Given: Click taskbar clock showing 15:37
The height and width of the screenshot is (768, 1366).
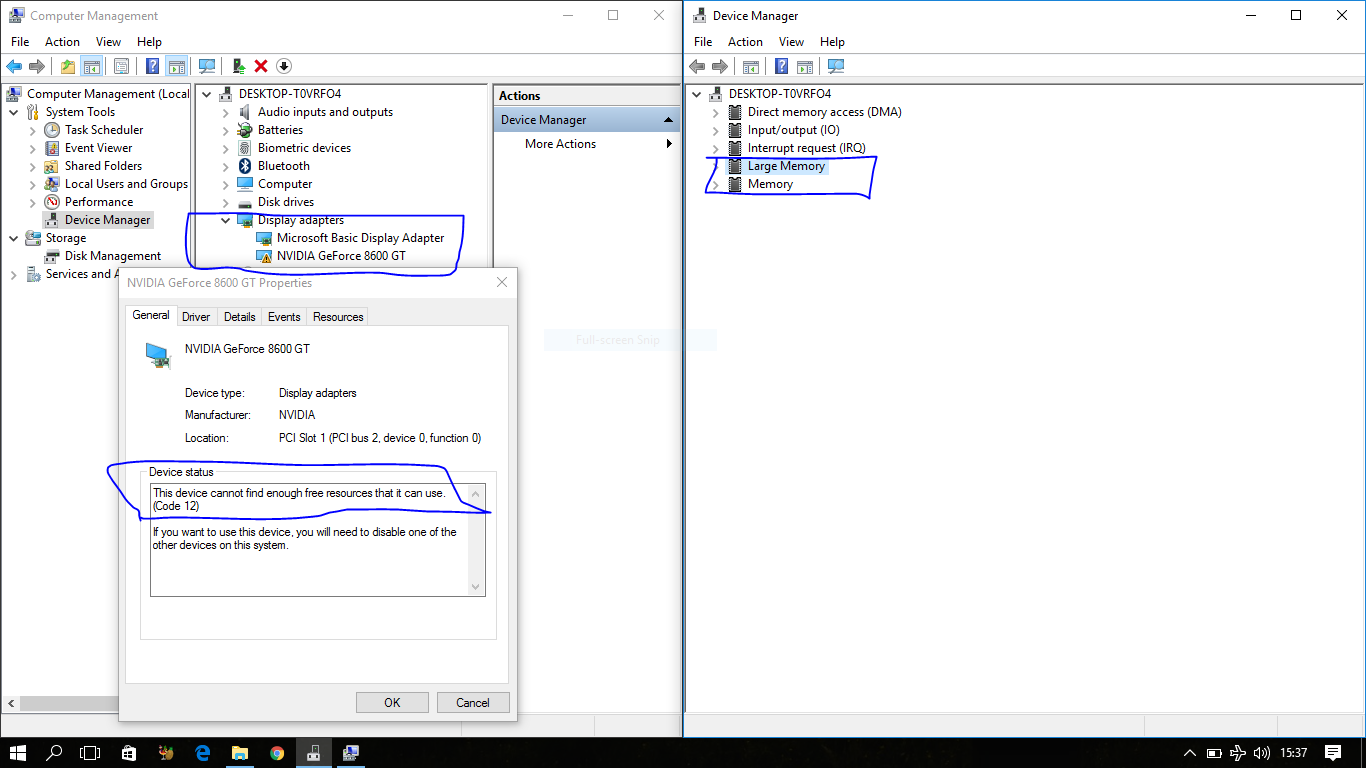Looking at the screenshot, I should (x=1293, y=753).
